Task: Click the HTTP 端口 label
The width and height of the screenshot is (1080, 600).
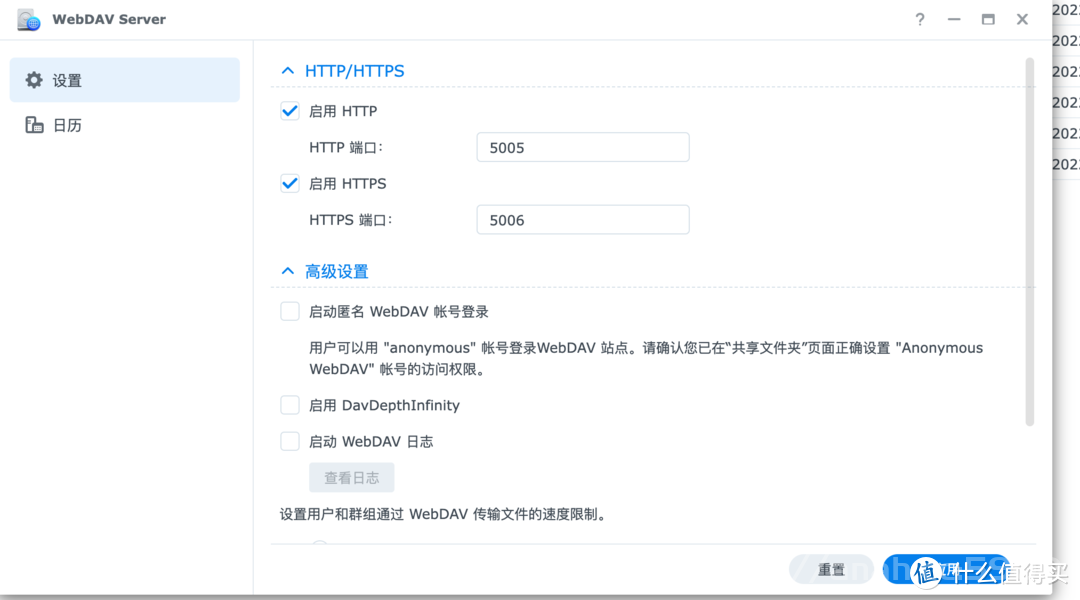Action: [346, 147]
